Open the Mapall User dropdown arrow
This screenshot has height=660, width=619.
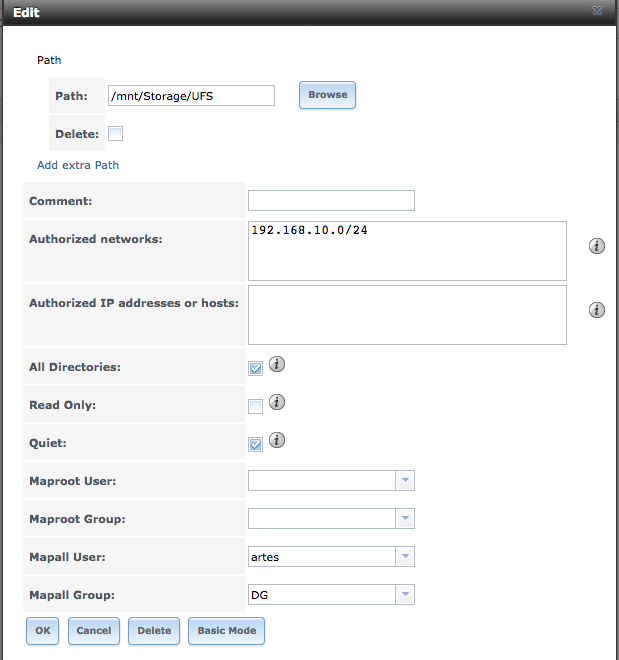click(x=405, y=556)
